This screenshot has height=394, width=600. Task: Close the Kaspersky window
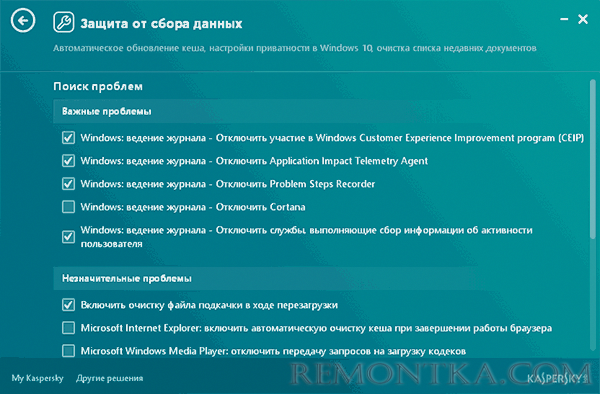point(583,19)
